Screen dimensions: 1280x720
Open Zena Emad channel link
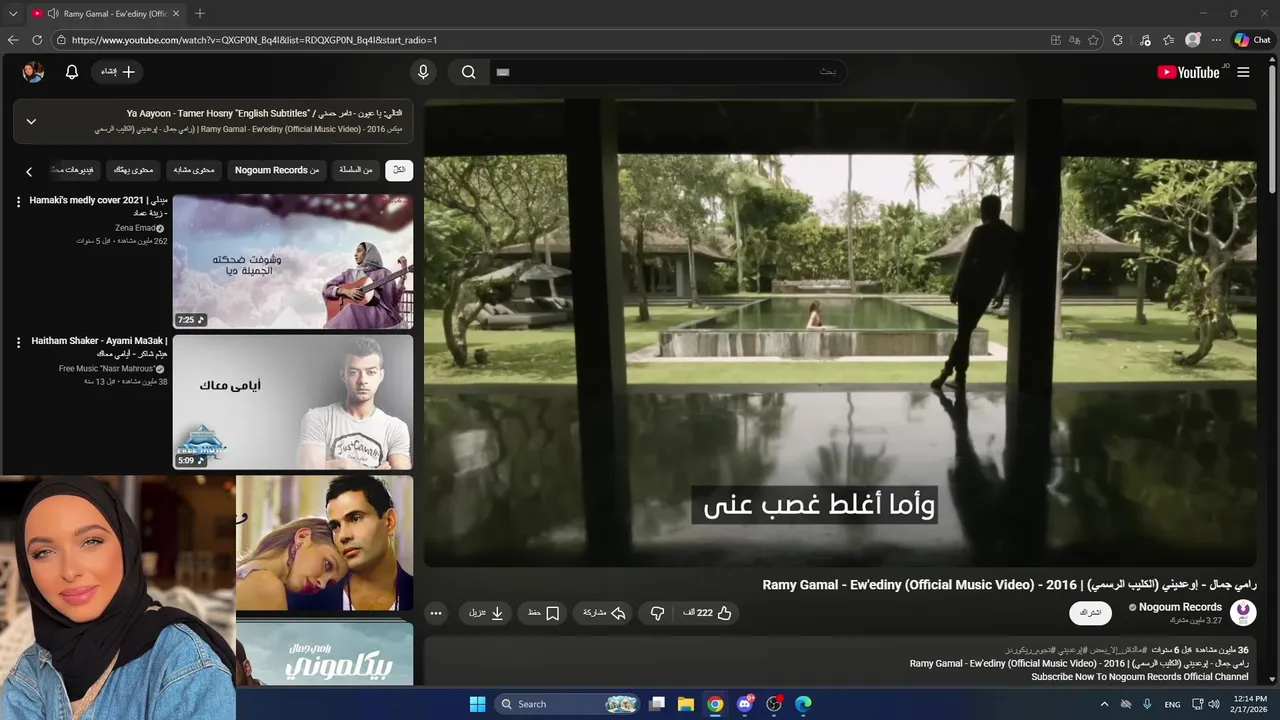134,228
